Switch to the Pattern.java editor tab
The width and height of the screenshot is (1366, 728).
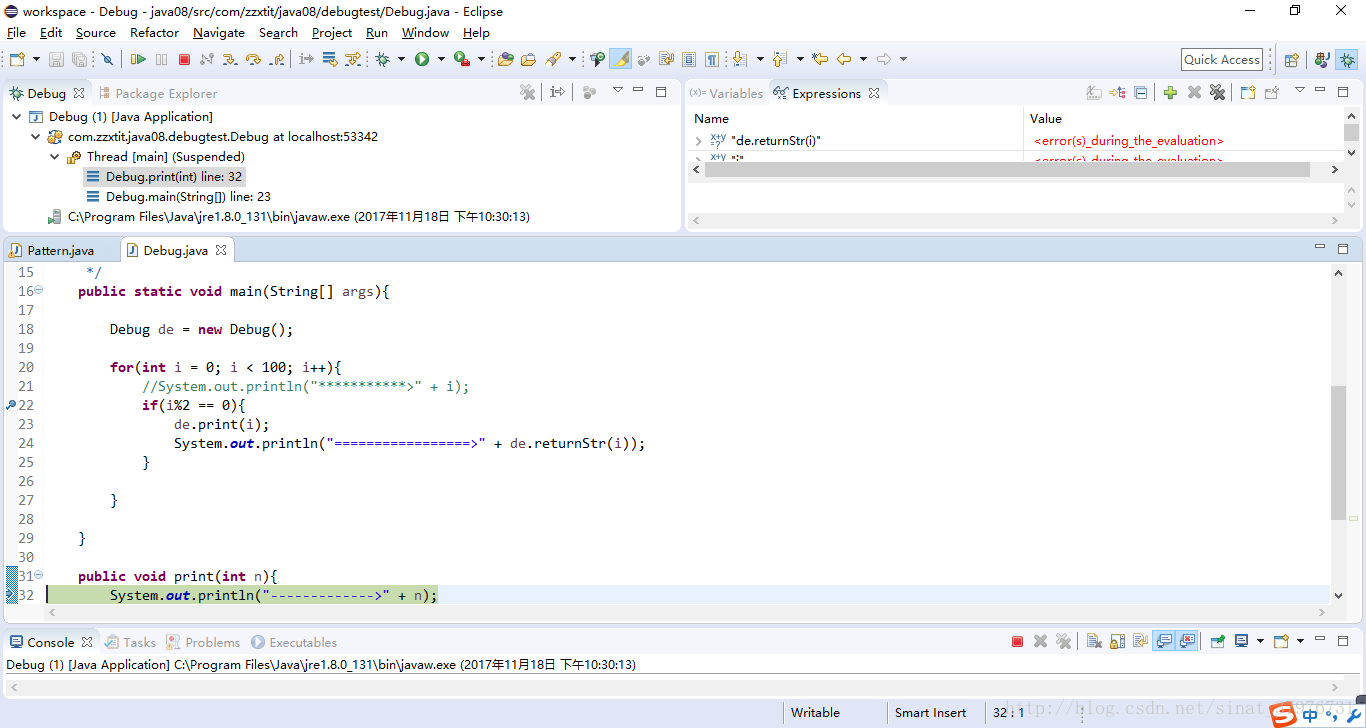coord(52,250)
